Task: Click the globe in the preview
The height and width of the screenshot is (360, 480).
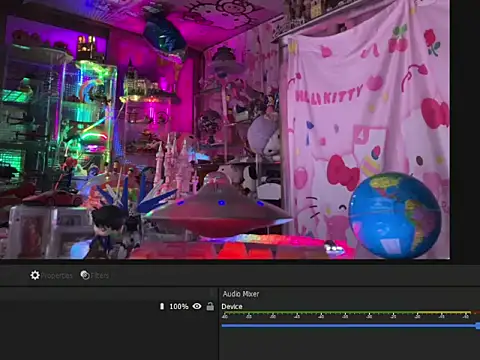Action: pos(395,215)
